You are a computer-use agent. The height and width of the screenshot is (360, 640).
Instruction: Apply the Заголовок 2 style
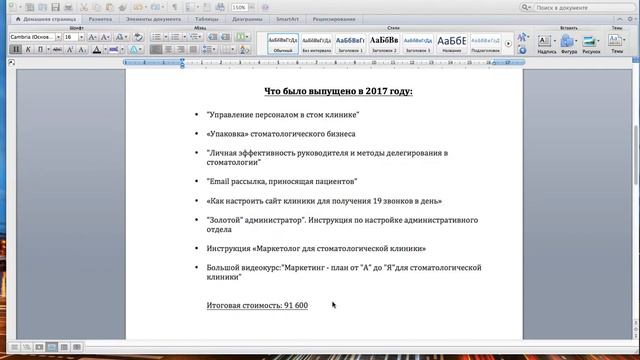pos(384,44)
